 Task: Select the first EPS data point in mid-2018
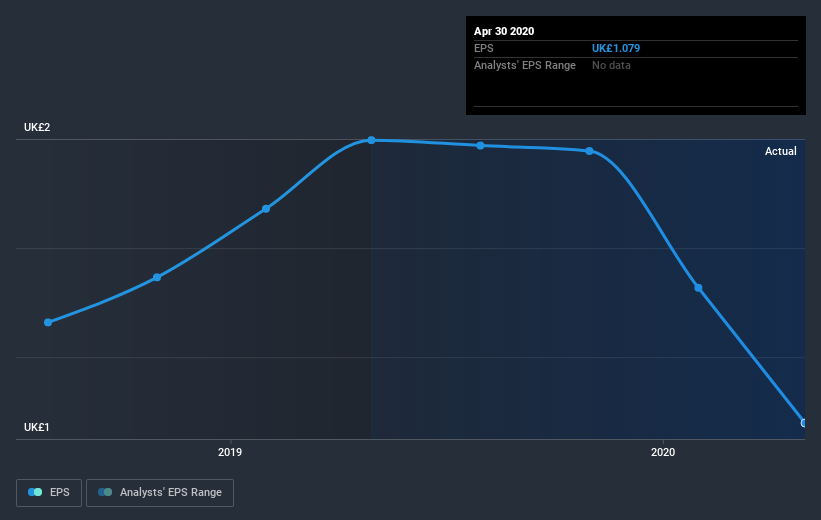pos(48,322)
